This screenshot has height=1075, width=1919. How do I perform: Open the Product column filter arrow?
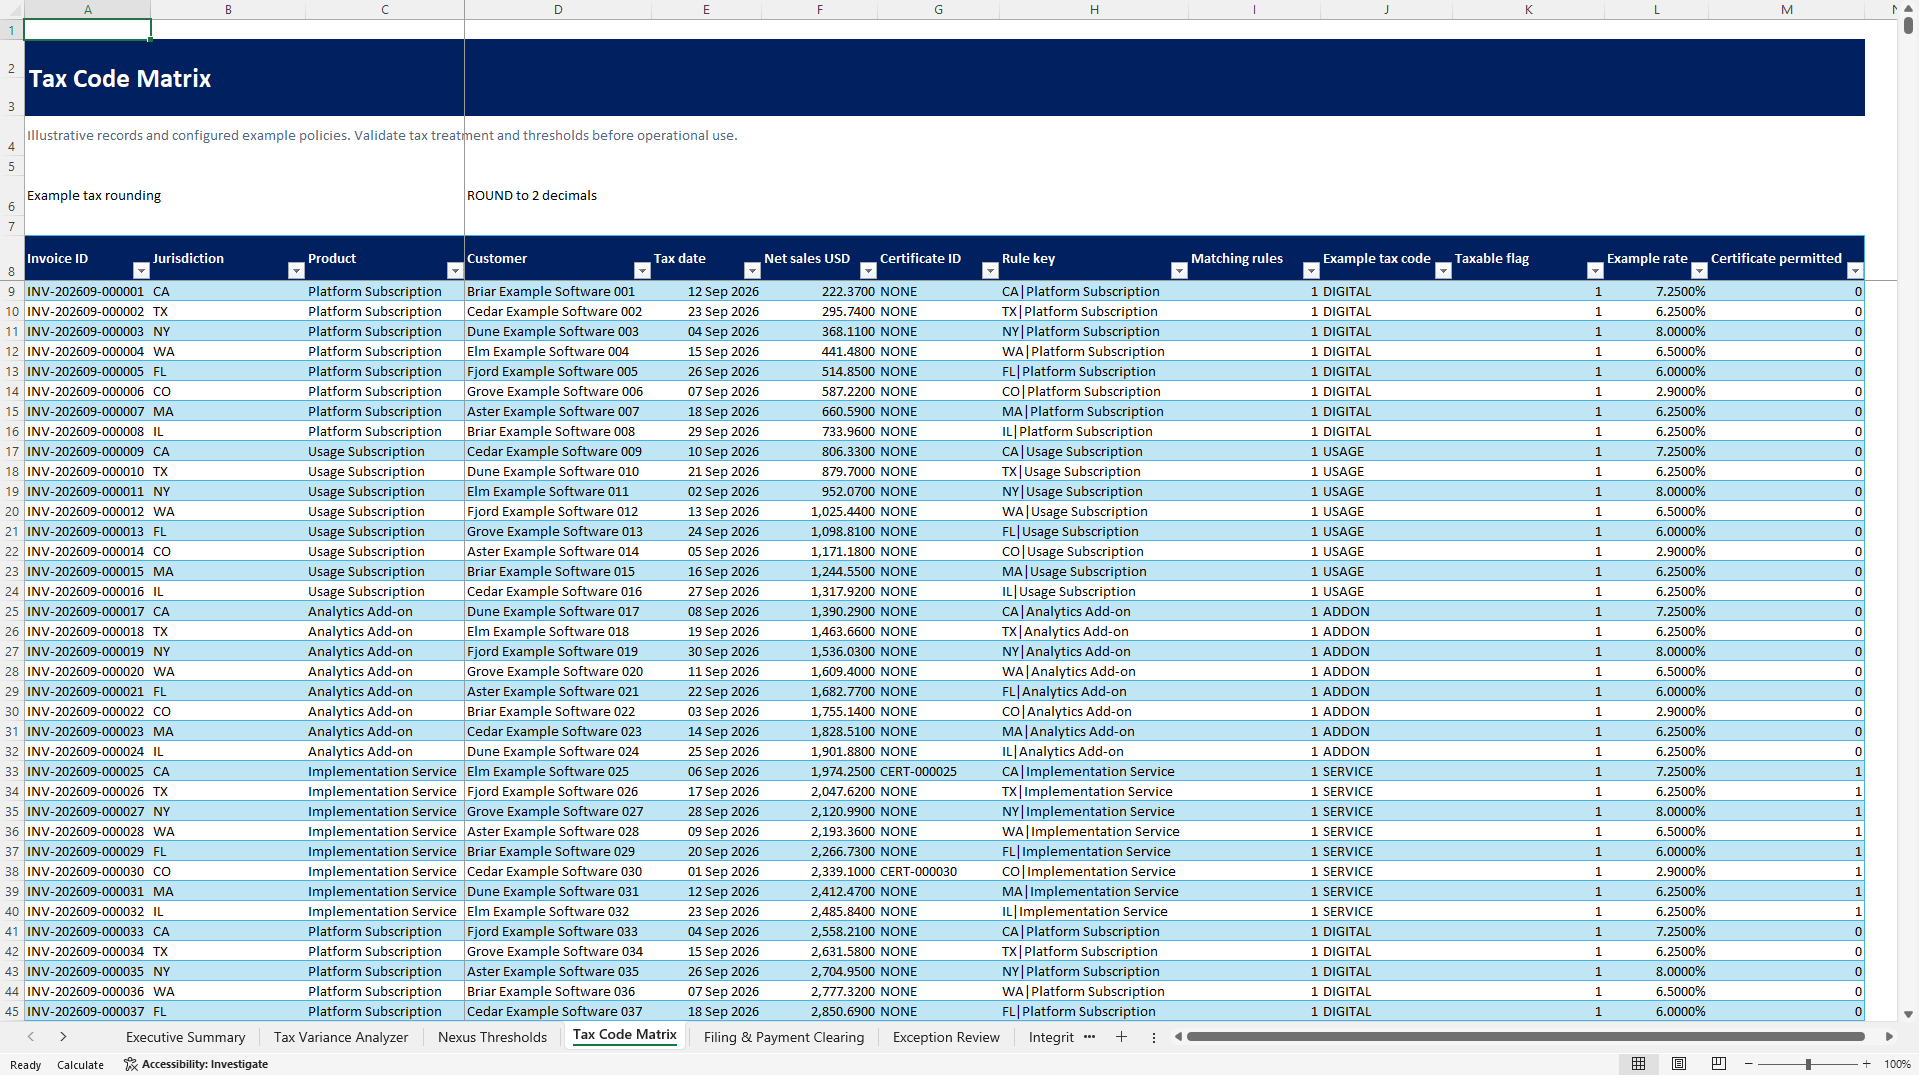(455, 271)
